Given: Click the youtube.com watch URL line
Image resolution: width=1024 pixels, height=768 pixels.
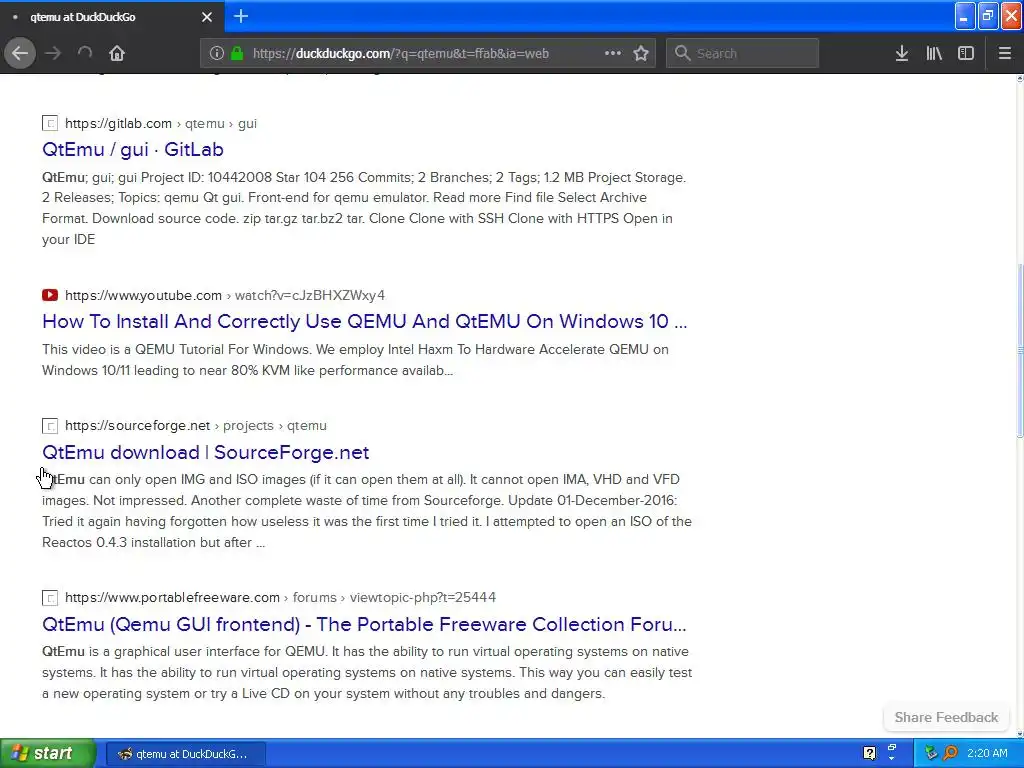Looking at the screenshot, I should [x=225, y=295].
